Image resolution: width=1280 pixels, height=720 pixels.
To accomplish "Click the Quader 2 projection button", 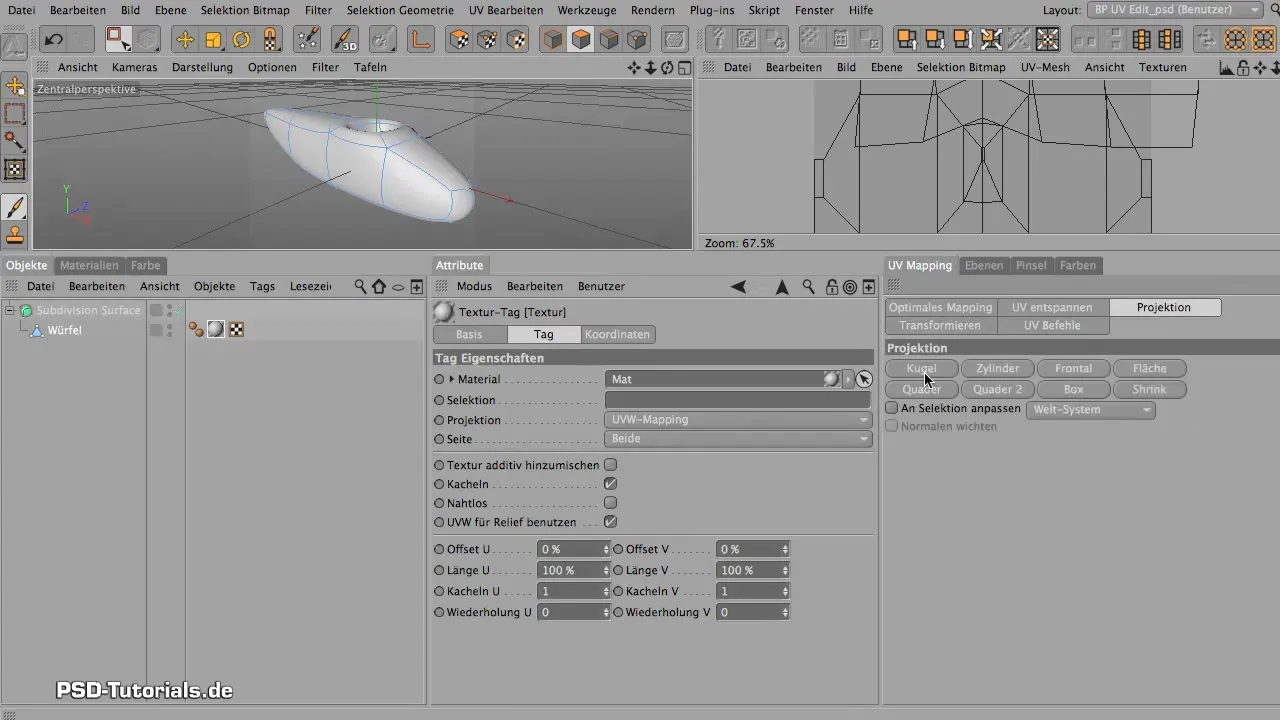I will pos(997,389).
